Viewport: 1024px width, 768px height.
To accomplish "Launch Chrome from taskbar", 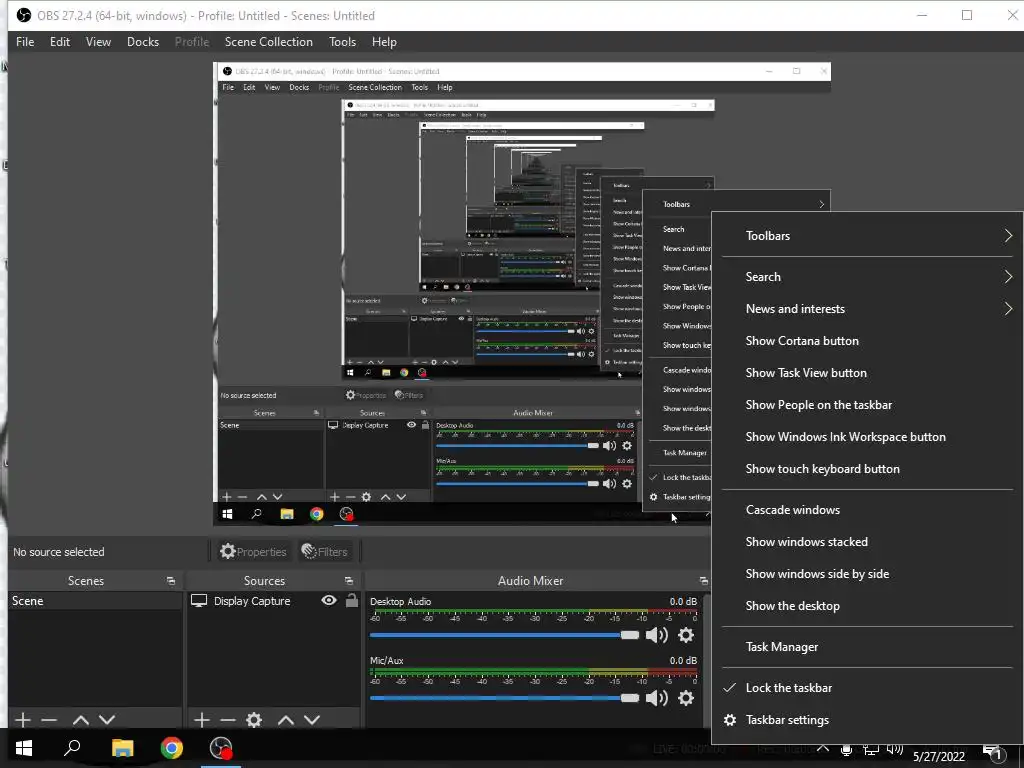I will point(172,748).
